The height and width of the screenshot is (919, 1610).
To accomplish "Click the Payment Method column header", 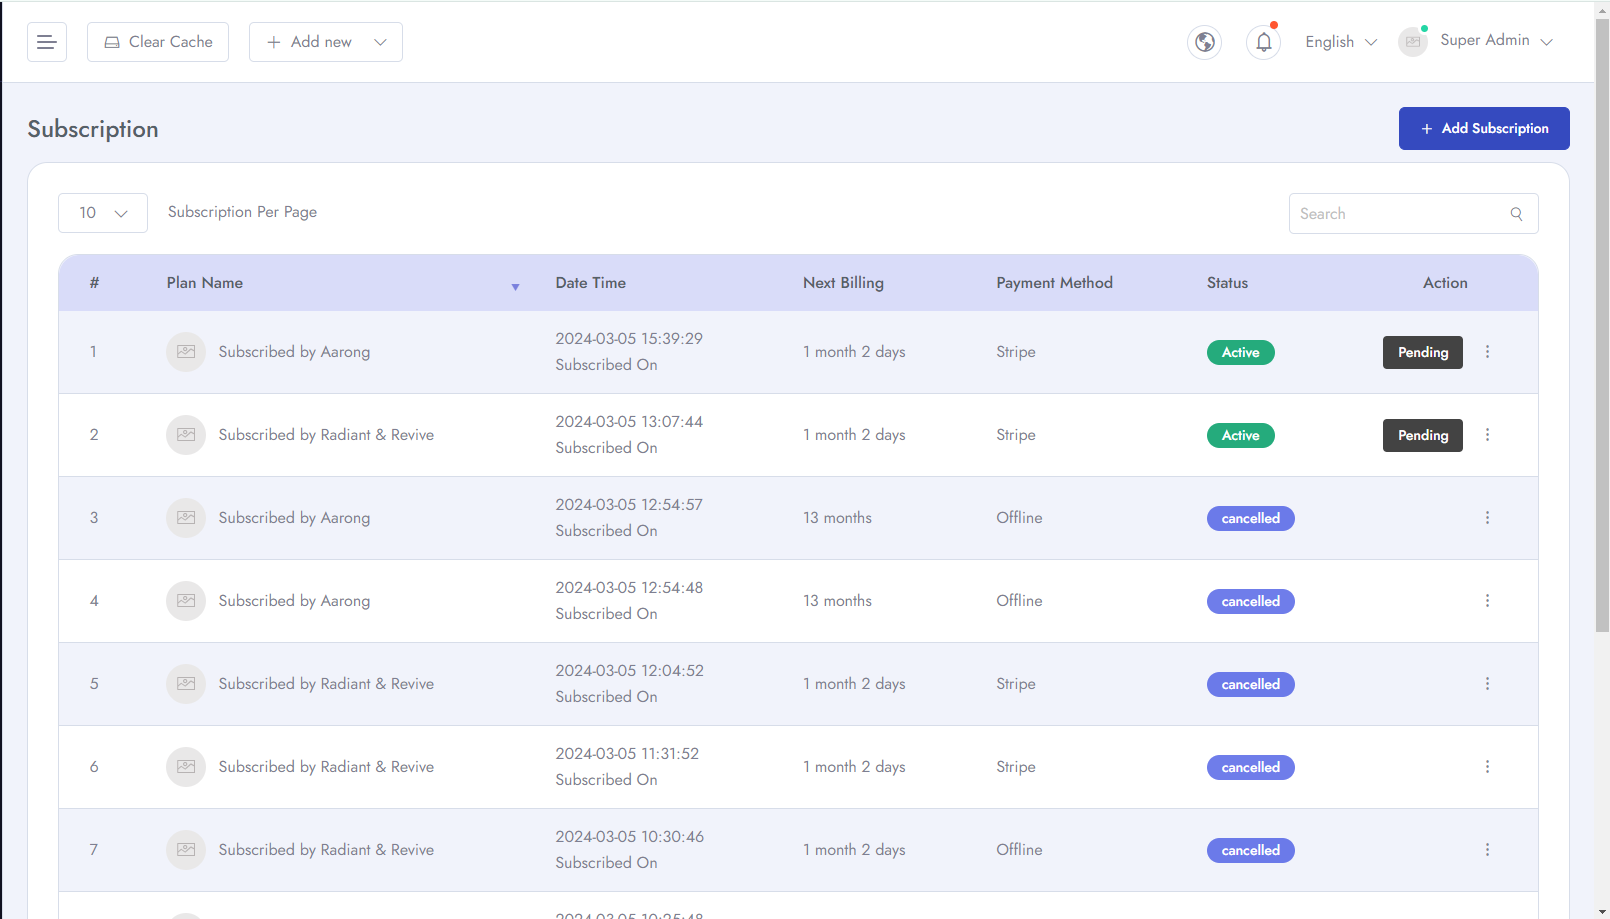I will click(1054, 283).
